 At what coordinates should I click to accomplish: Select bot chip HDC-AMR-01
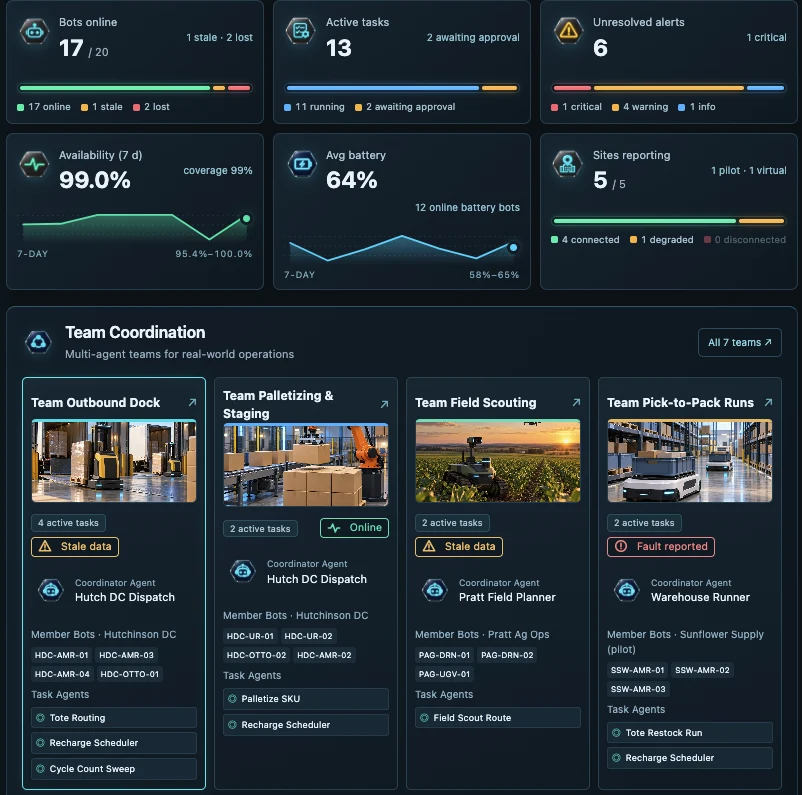(x=61, y=655)
